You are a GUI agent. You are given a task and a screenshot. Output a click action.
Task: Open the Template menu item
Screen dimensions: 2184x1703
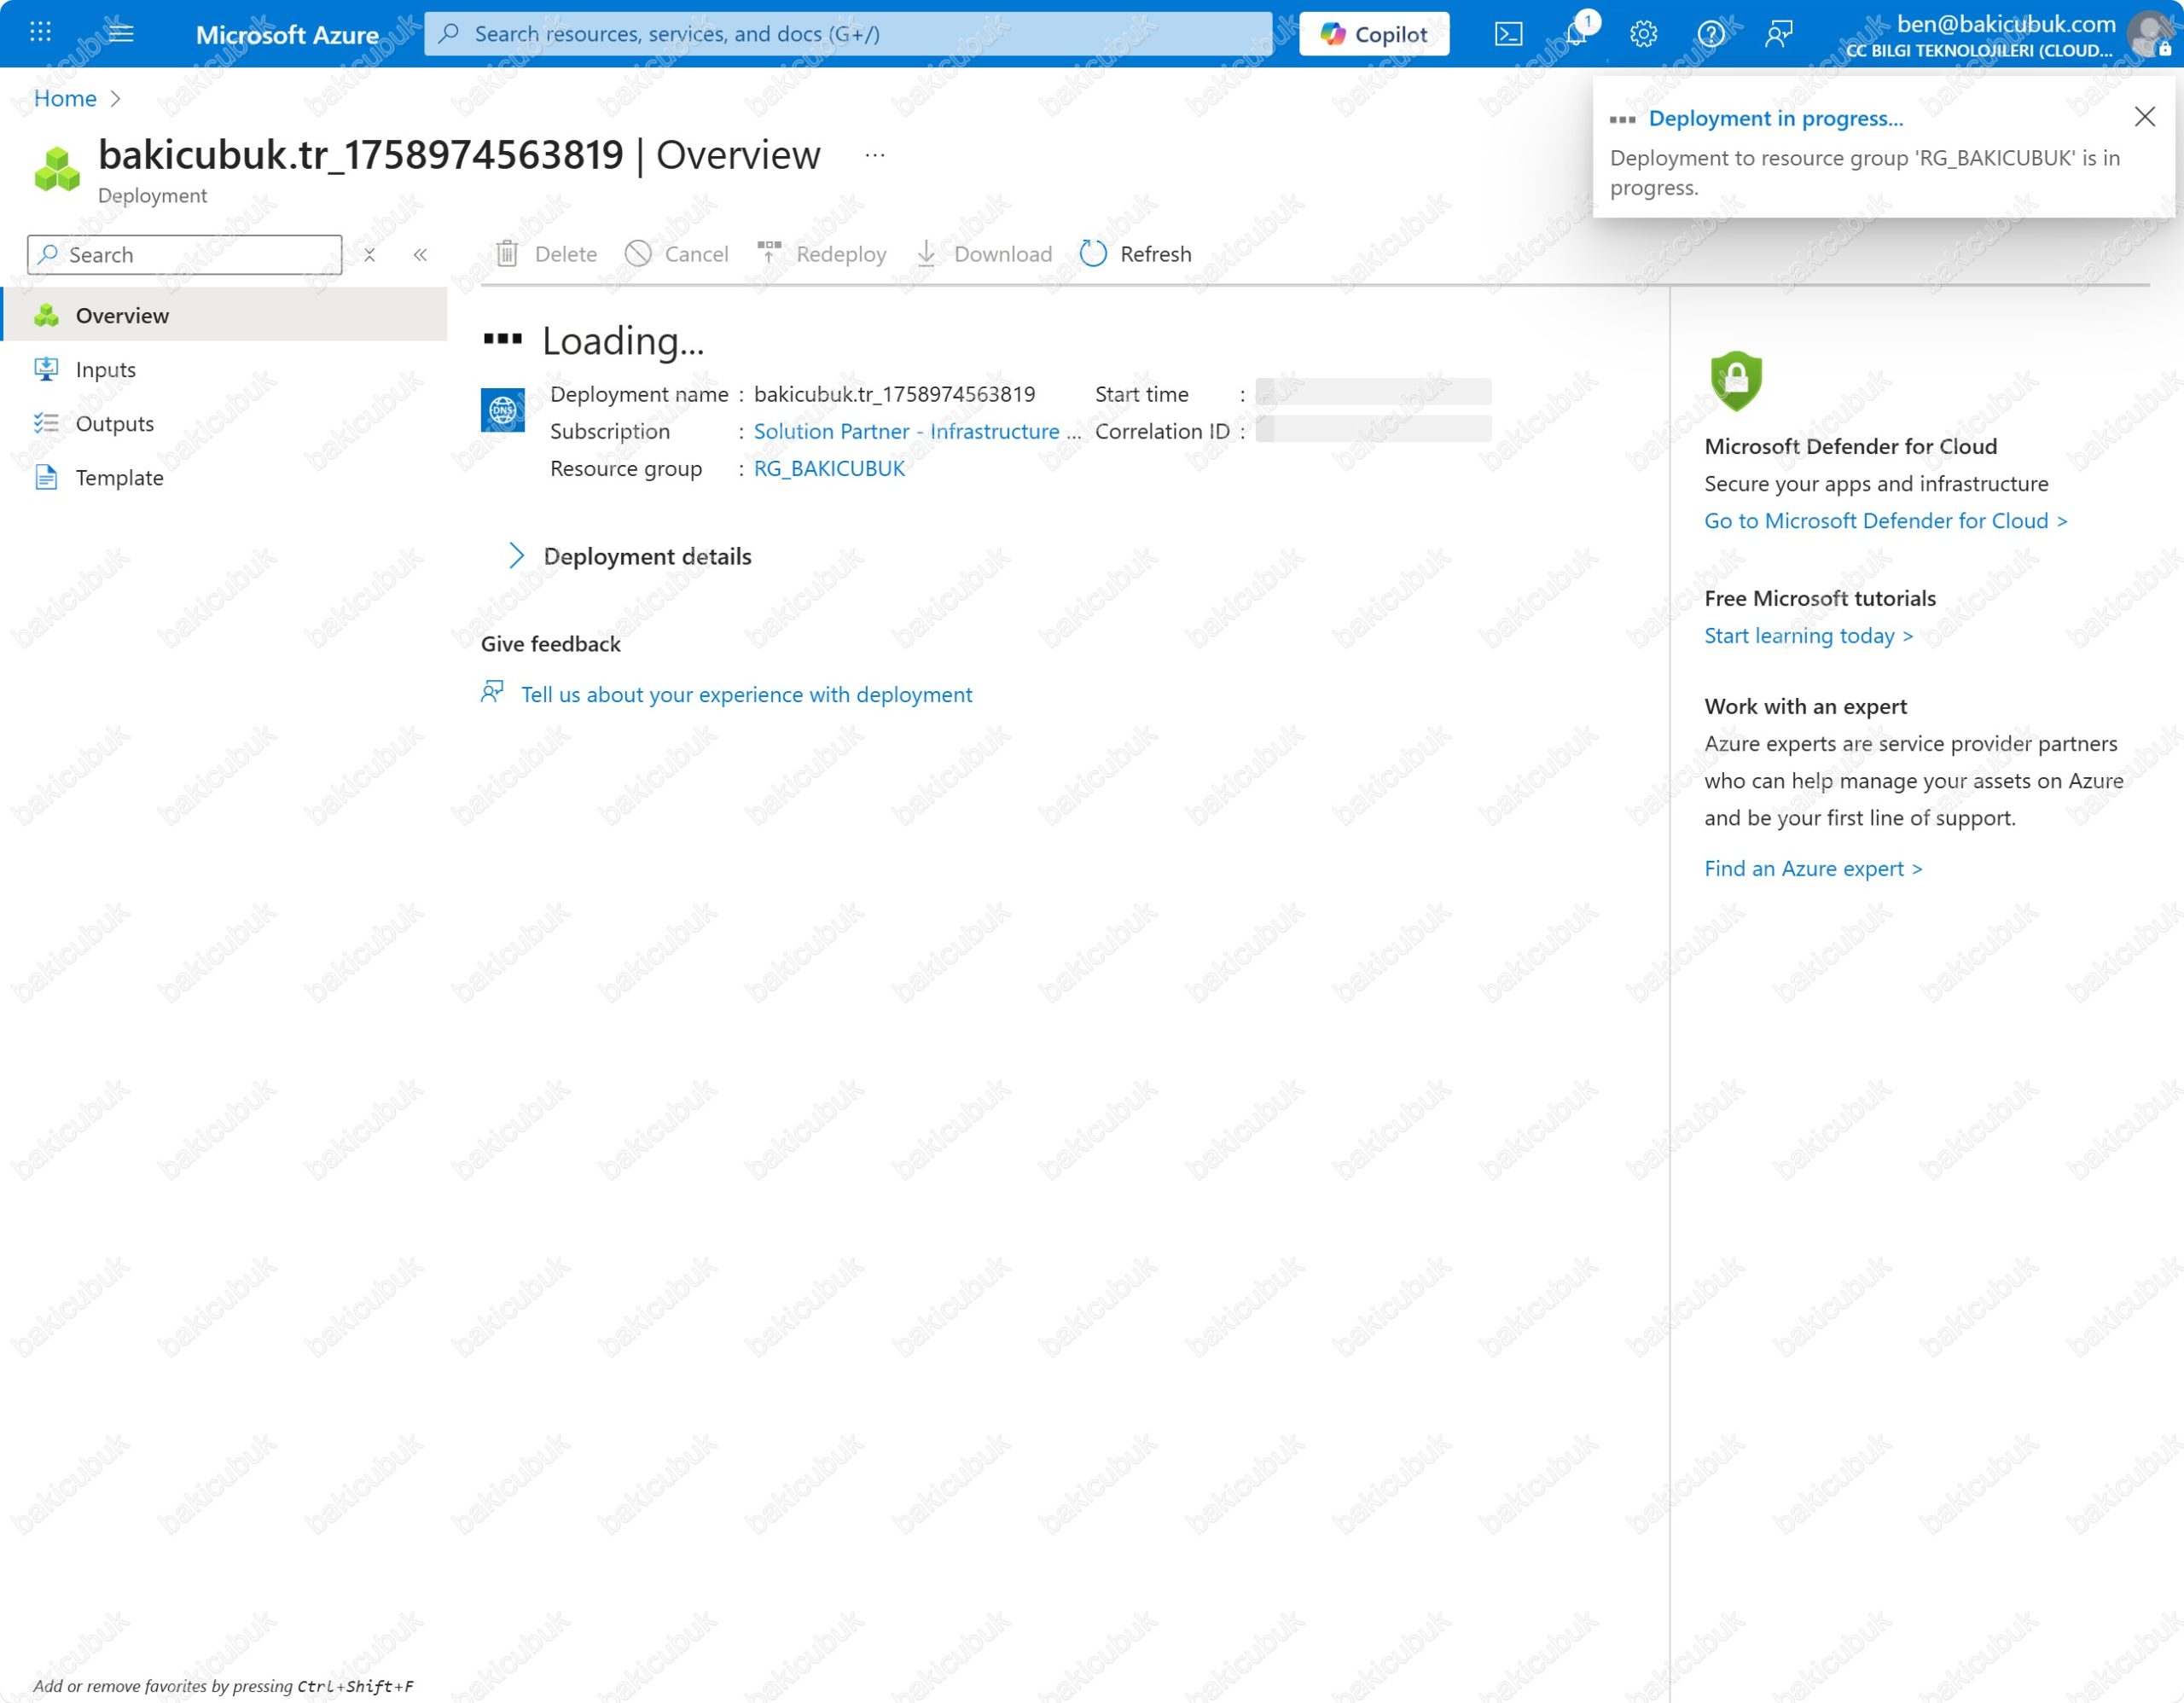coord(119,478)
